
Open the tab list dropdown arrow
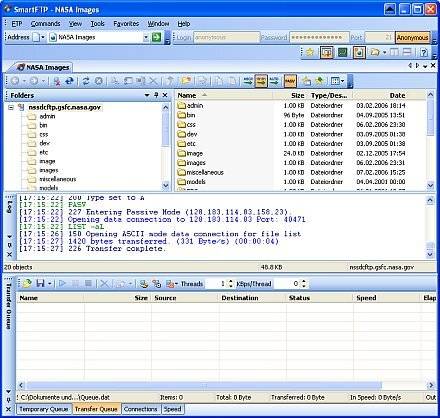[x=425, y=66]
